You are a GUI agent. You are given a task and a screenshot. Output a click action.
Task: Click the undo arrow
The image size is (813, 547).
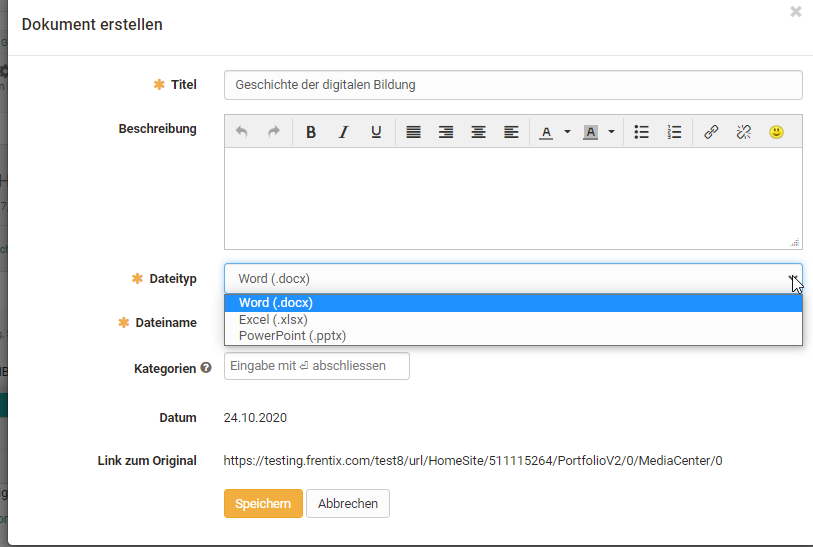click(241, 132)
